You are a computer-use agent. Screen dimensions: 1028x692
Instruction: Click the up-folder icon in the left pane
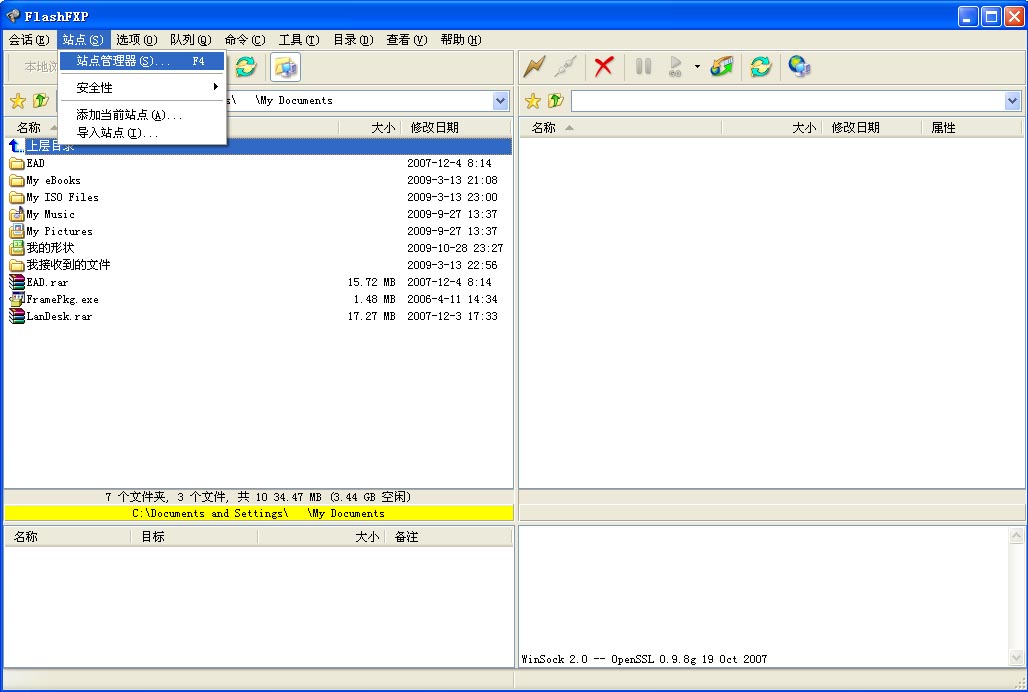click(x=41, y=101)
